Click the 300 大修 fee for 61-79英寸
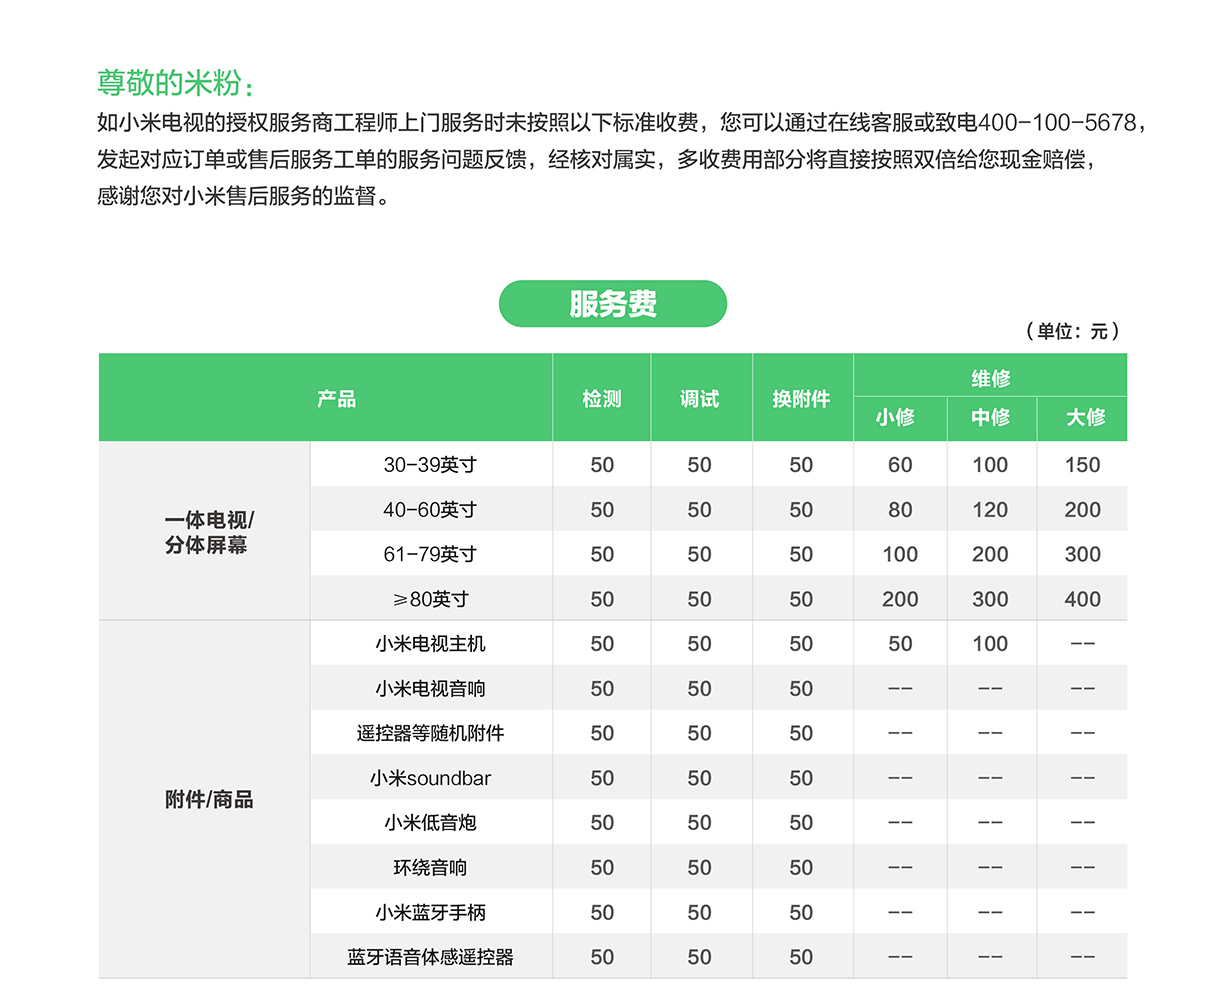The width and height of the screenshot is (1226, 988). (x=1082, y=554)
